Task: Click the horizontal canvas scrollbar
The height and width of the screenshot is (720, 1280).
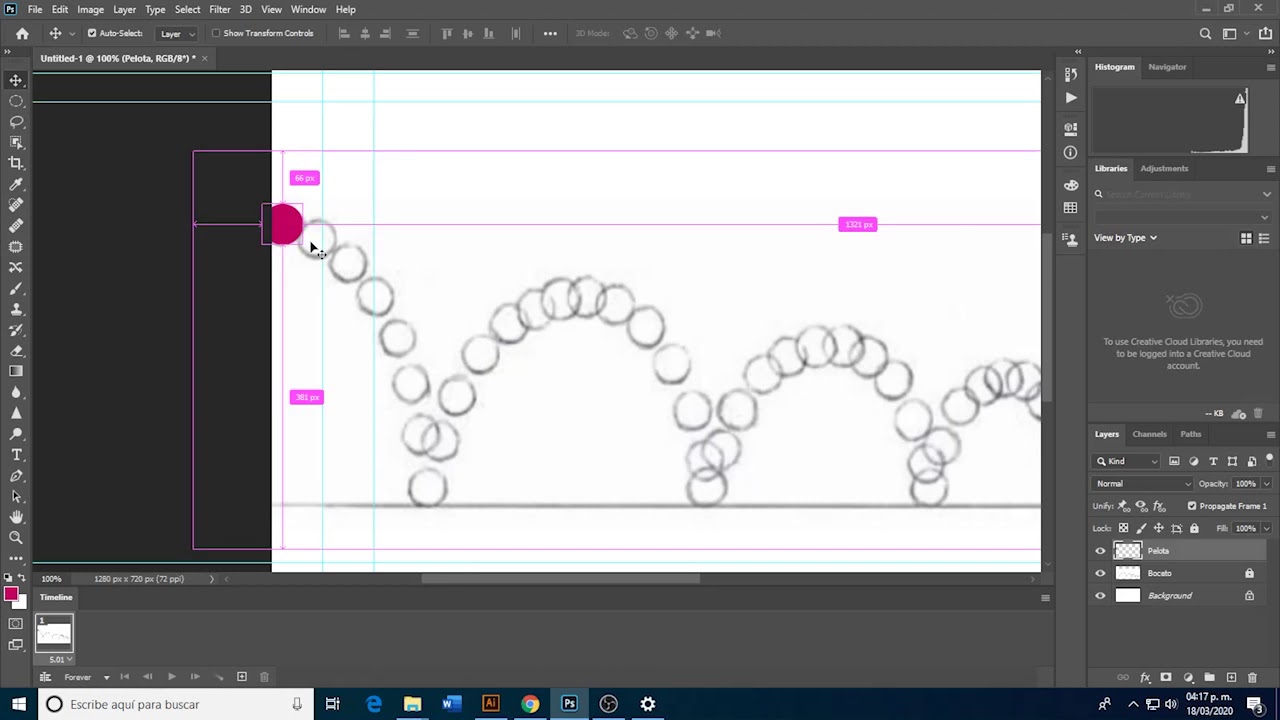Action: point(560,579)
